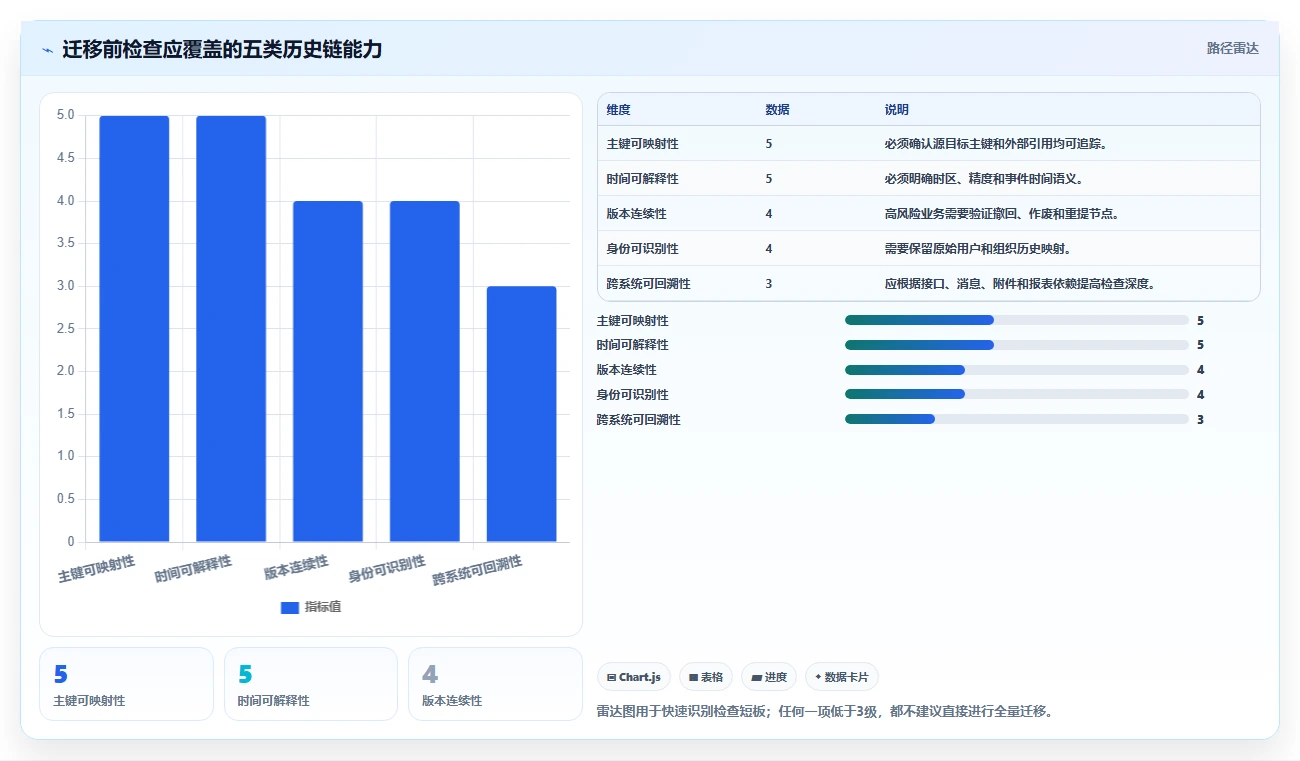Image resolution: width=1300 pixels, height=761 pixels.
Task: Click the description 必须确认源目标主键和外部引用均可追踪
Action: click(x=995, y=144)
